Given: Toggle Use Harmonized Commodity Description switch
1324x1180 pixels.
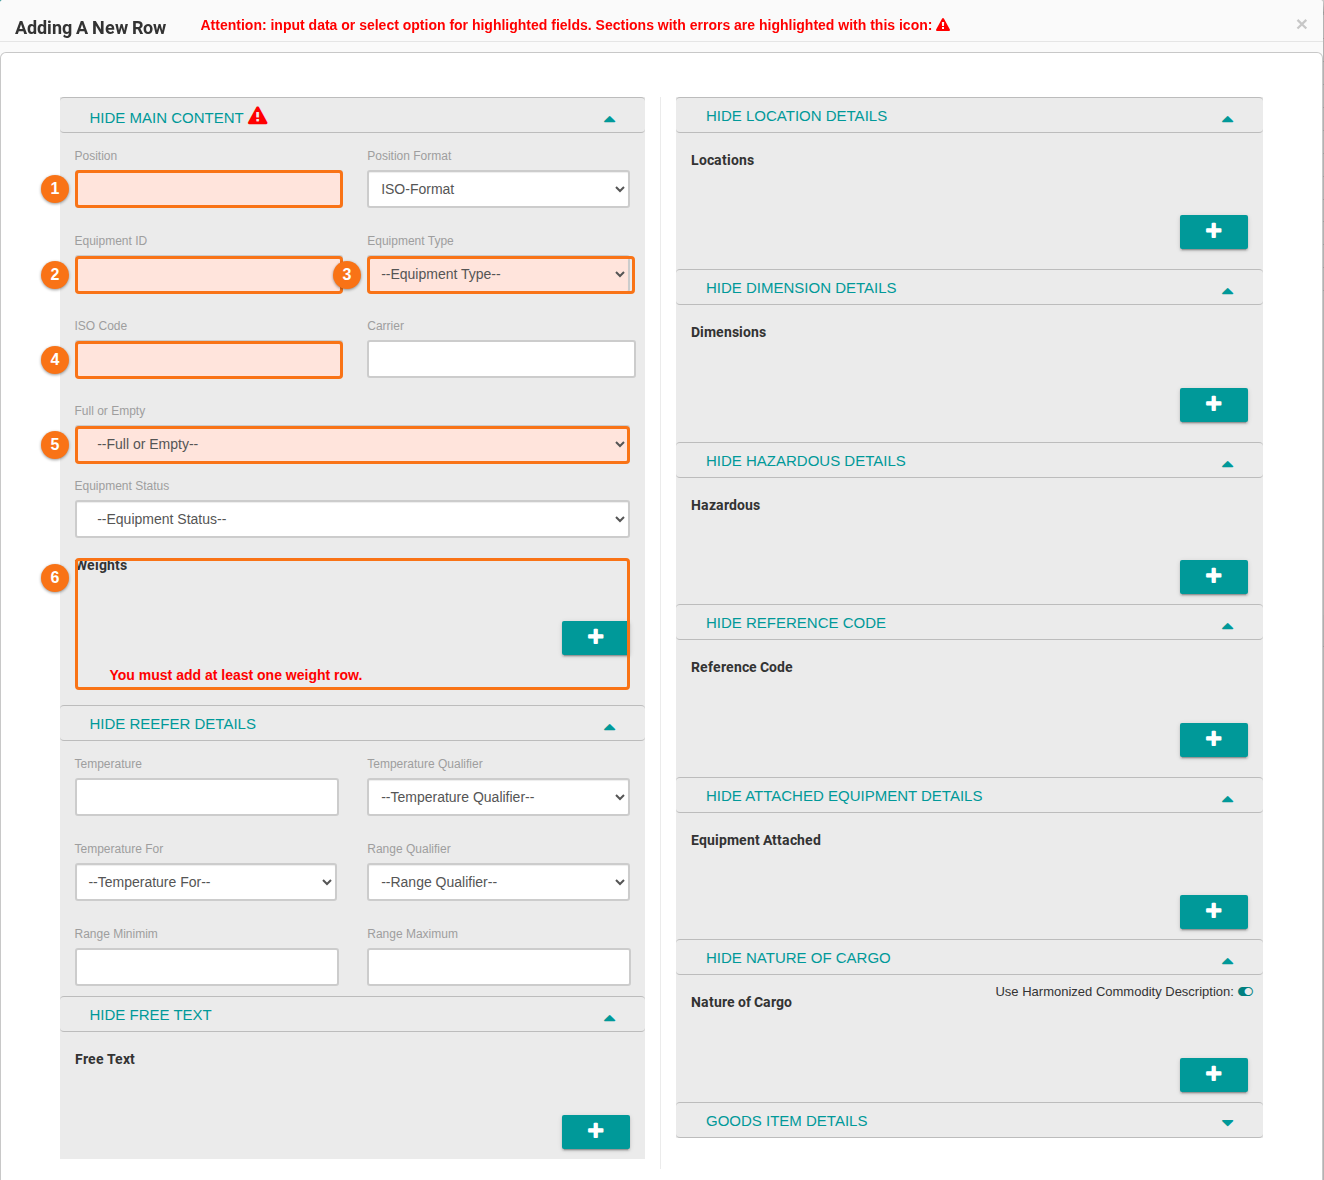Looking at the screenshot, I should click(1245, 992).
